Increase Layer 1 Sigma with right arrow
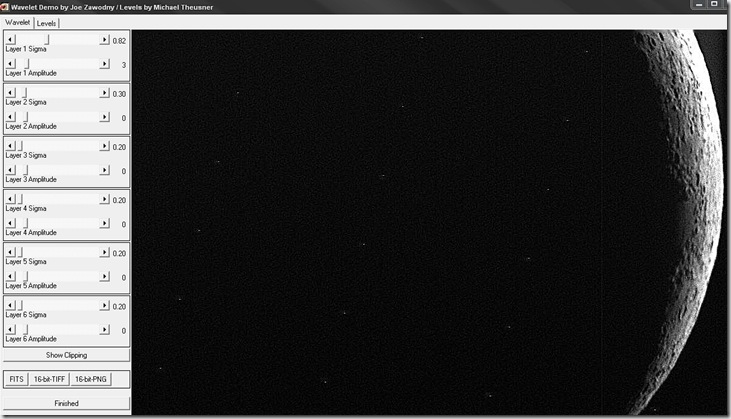This screenshot has width=731, height=419. click(x=104, y=40)
